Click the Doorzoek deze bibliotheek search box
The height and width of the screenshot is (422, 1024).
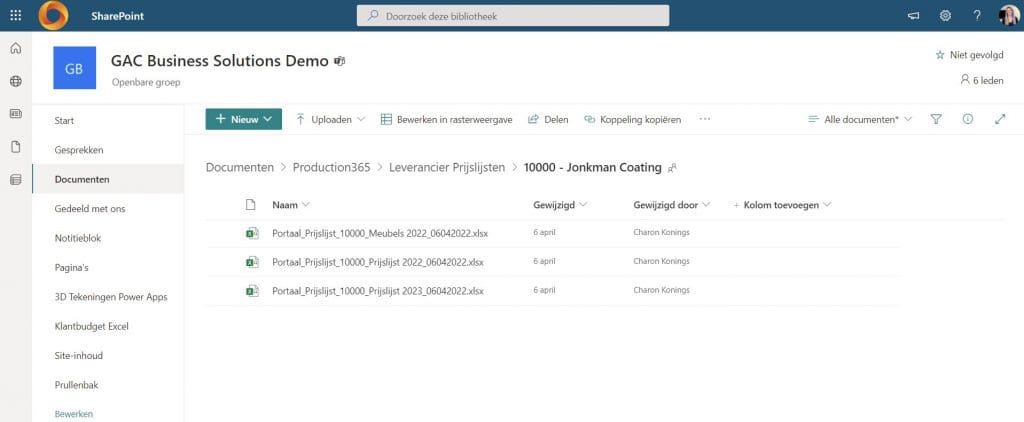click(x=513, y=16)
